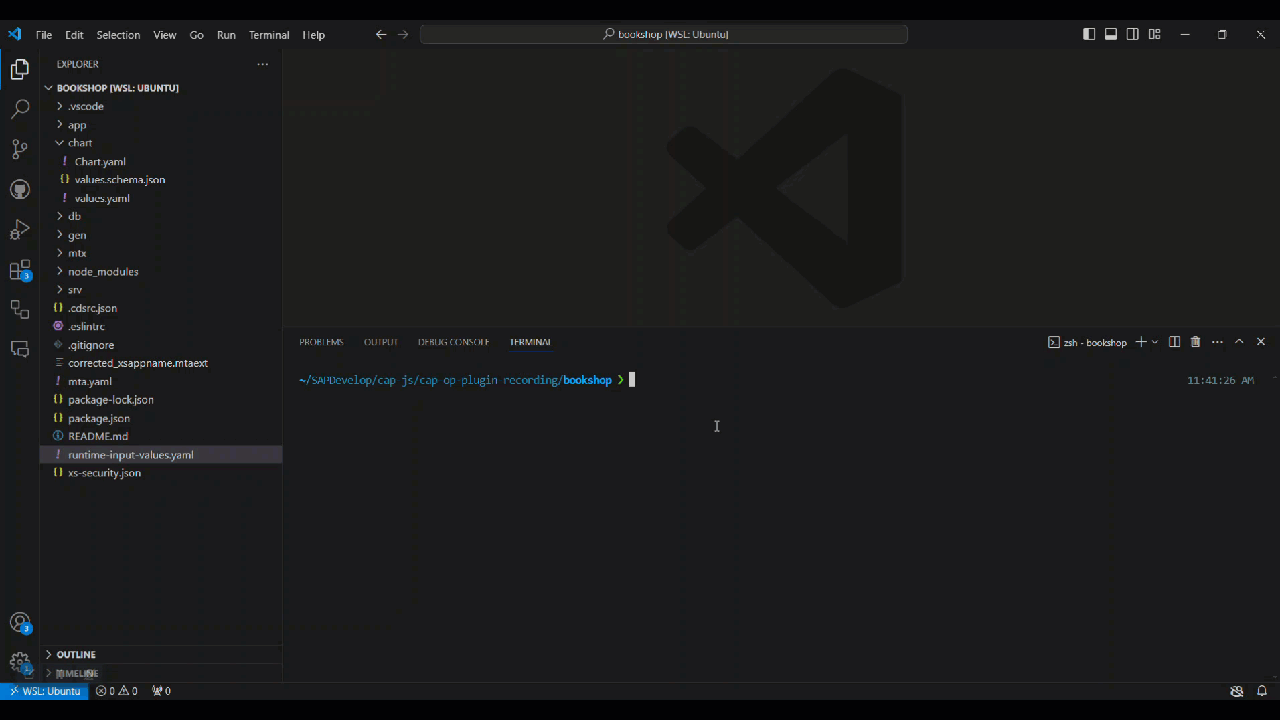1280x720 pixels.
Task: Open the File menu
Action: pyautogui.click(x=44, y=34)
